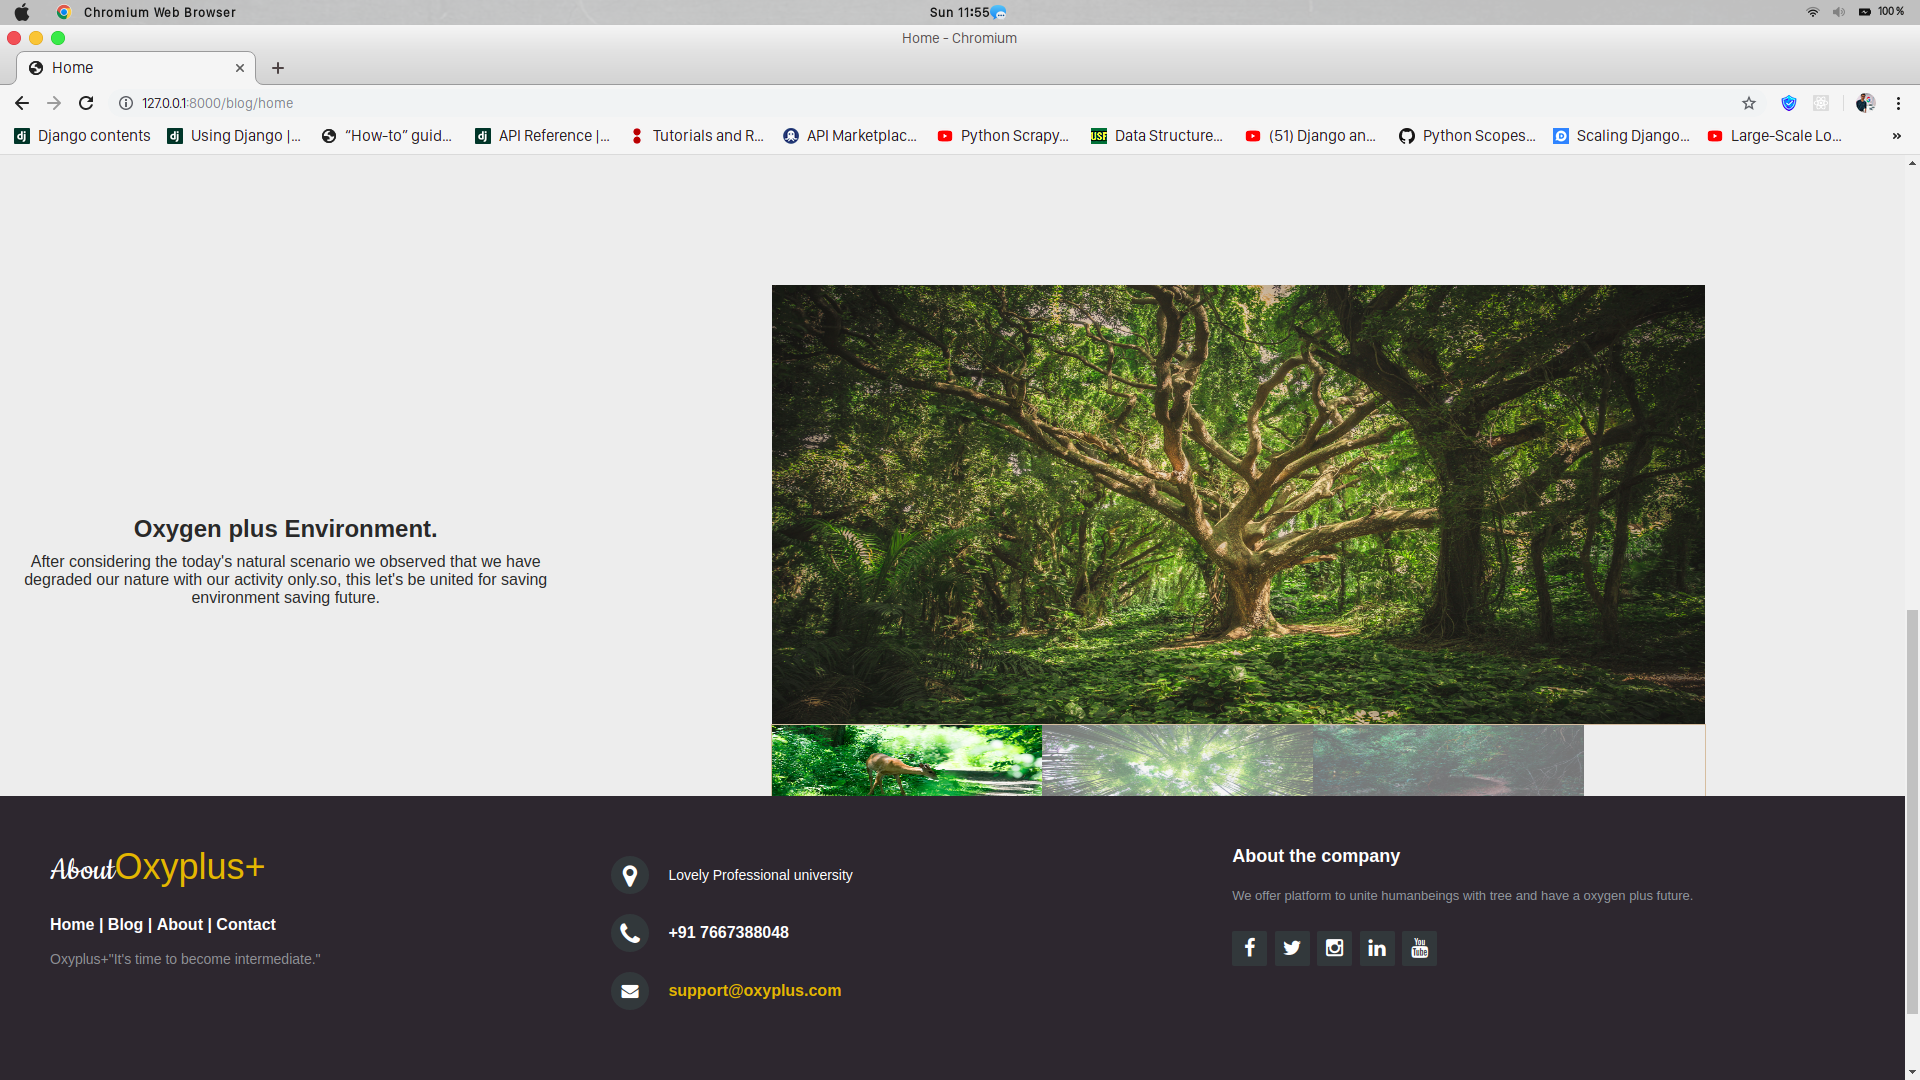Viewport: 1920px width, 1080px height.
Task: Open the Twitter social icon in footer
Action: [1292, 948]
